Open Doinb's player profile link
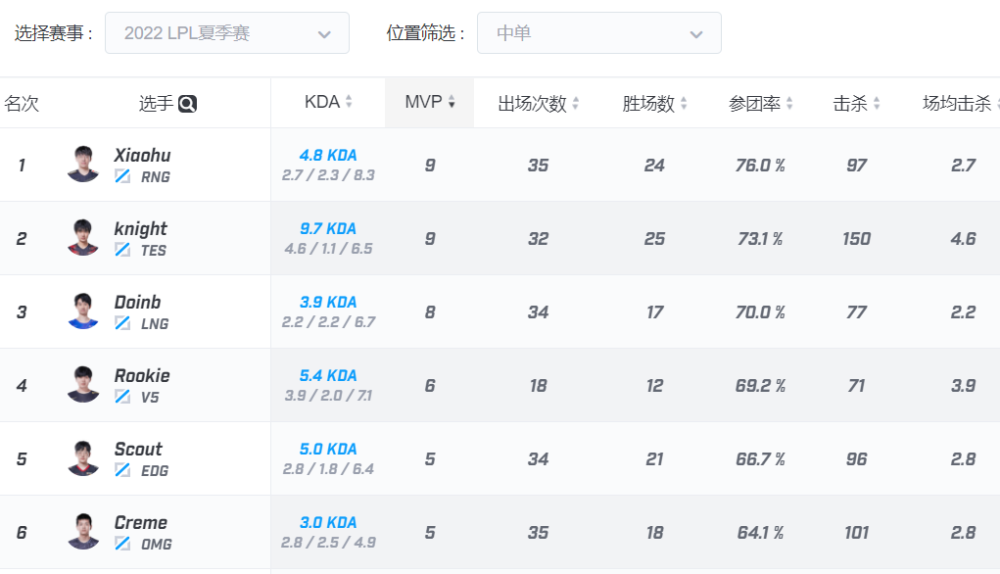Screen dimensions: 1000x574 pyautogui.click(x=137, y=302)
